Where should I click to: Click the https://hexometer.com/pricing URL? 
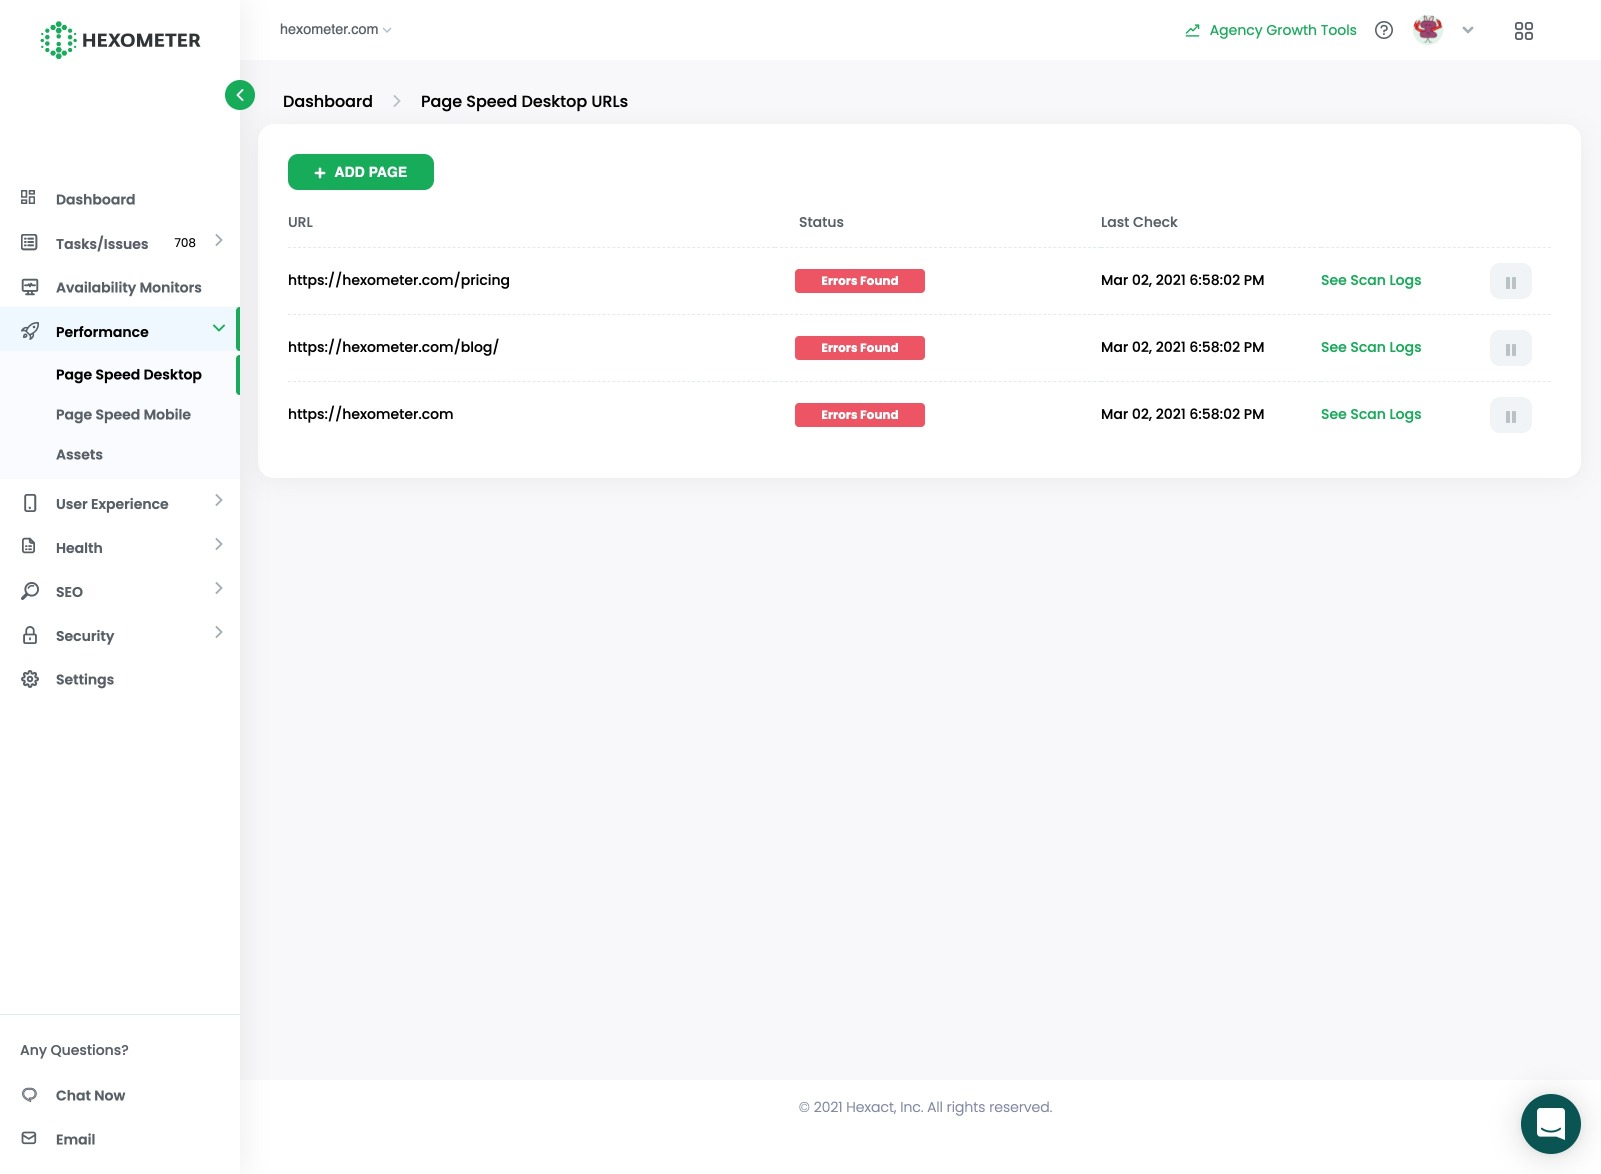(x=399, y=280)
